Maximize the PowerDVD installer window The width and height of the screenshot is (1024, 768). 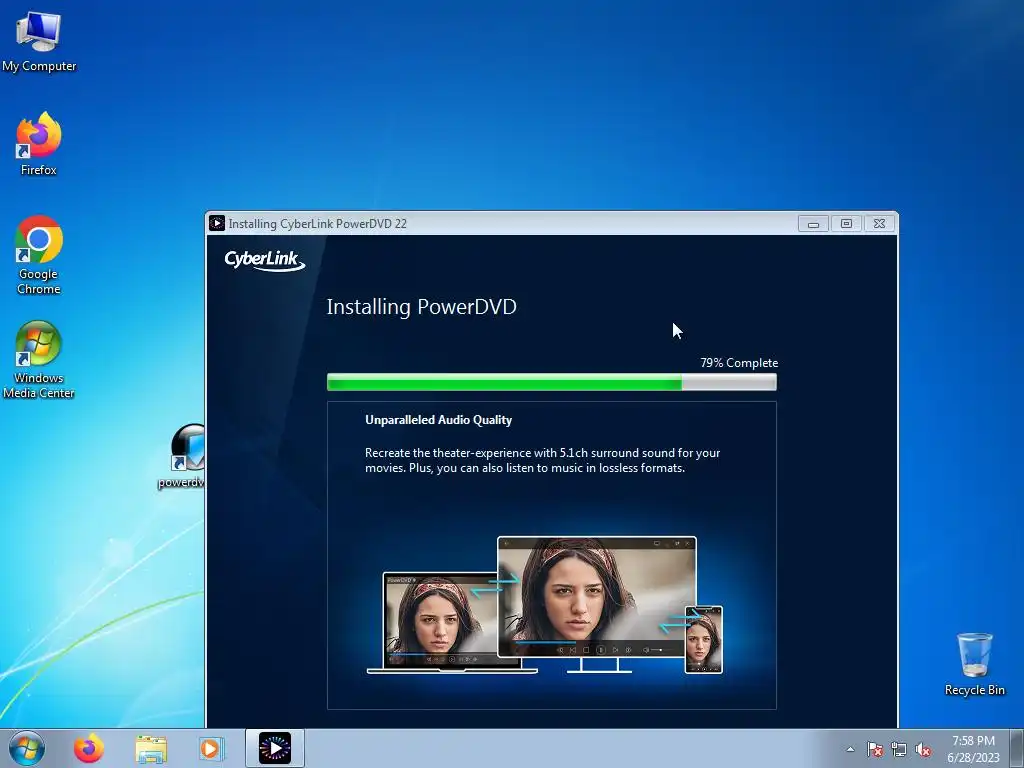coord(846,224)
